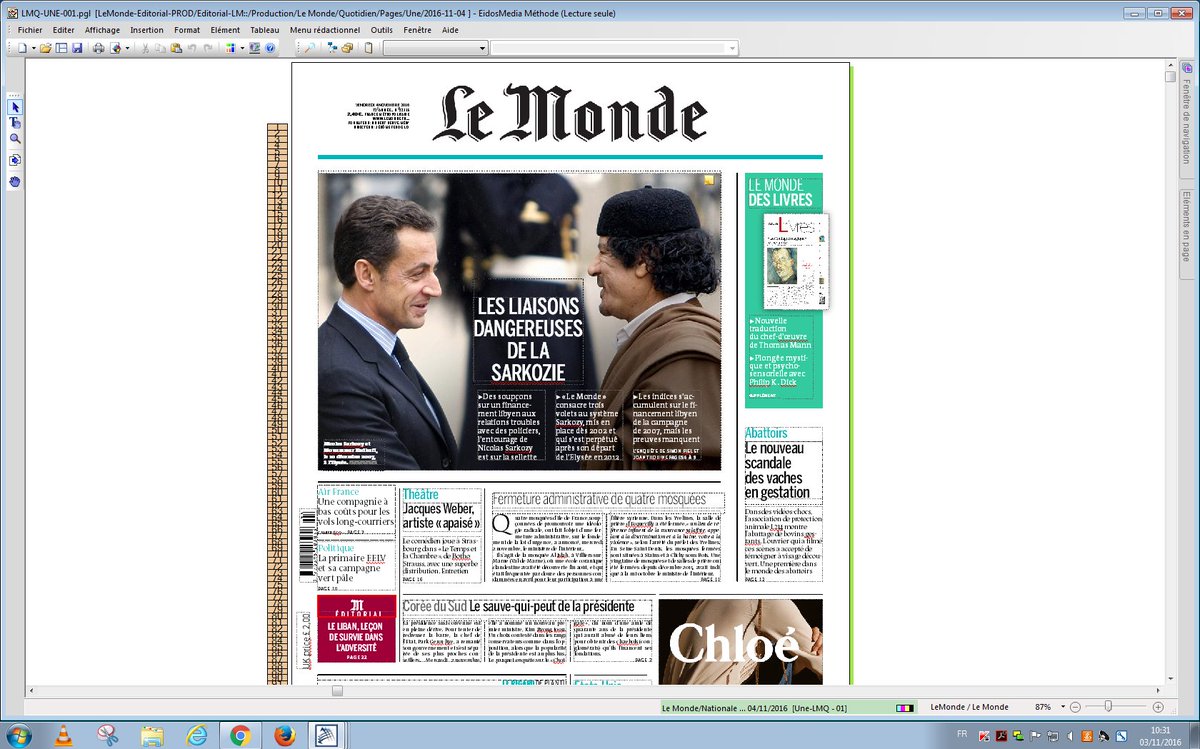Open the Affichage menu
The width and height of the screenshot is (1200, 749).
(102, 30)
